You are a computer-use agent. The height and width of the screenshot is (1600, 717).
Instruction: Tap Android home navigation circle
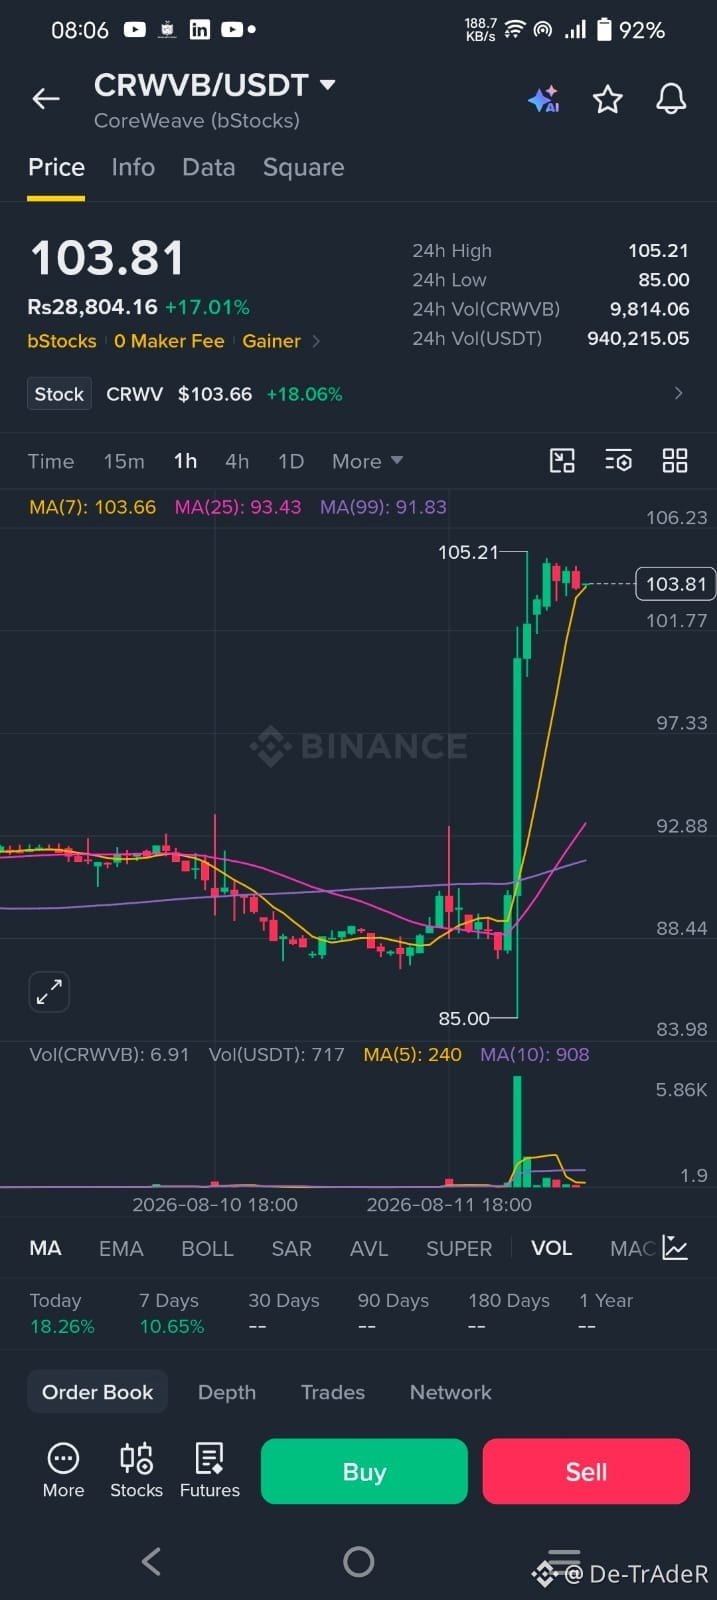pos(358,1561)
